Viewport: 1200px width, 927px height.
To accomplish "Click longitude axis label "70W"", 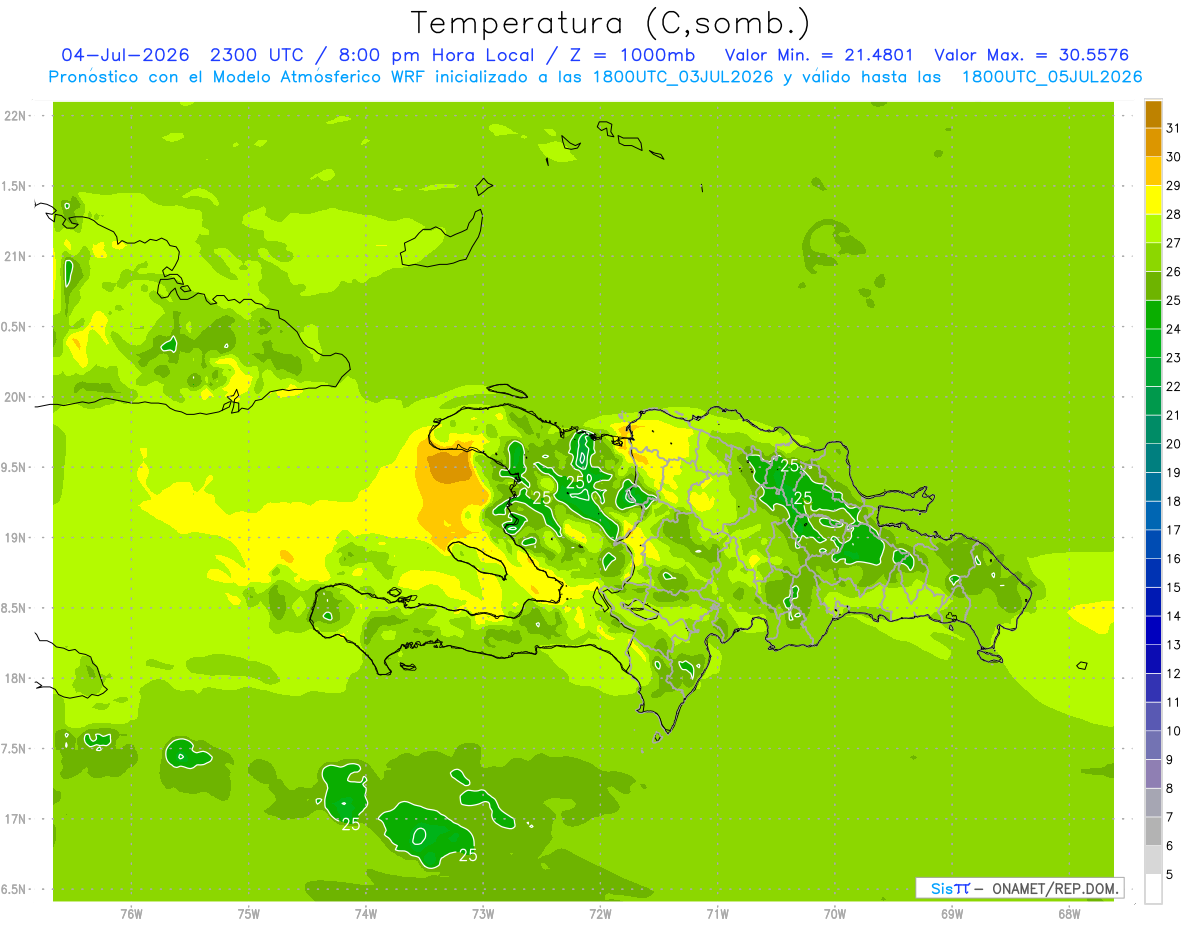I will point(835,914).
